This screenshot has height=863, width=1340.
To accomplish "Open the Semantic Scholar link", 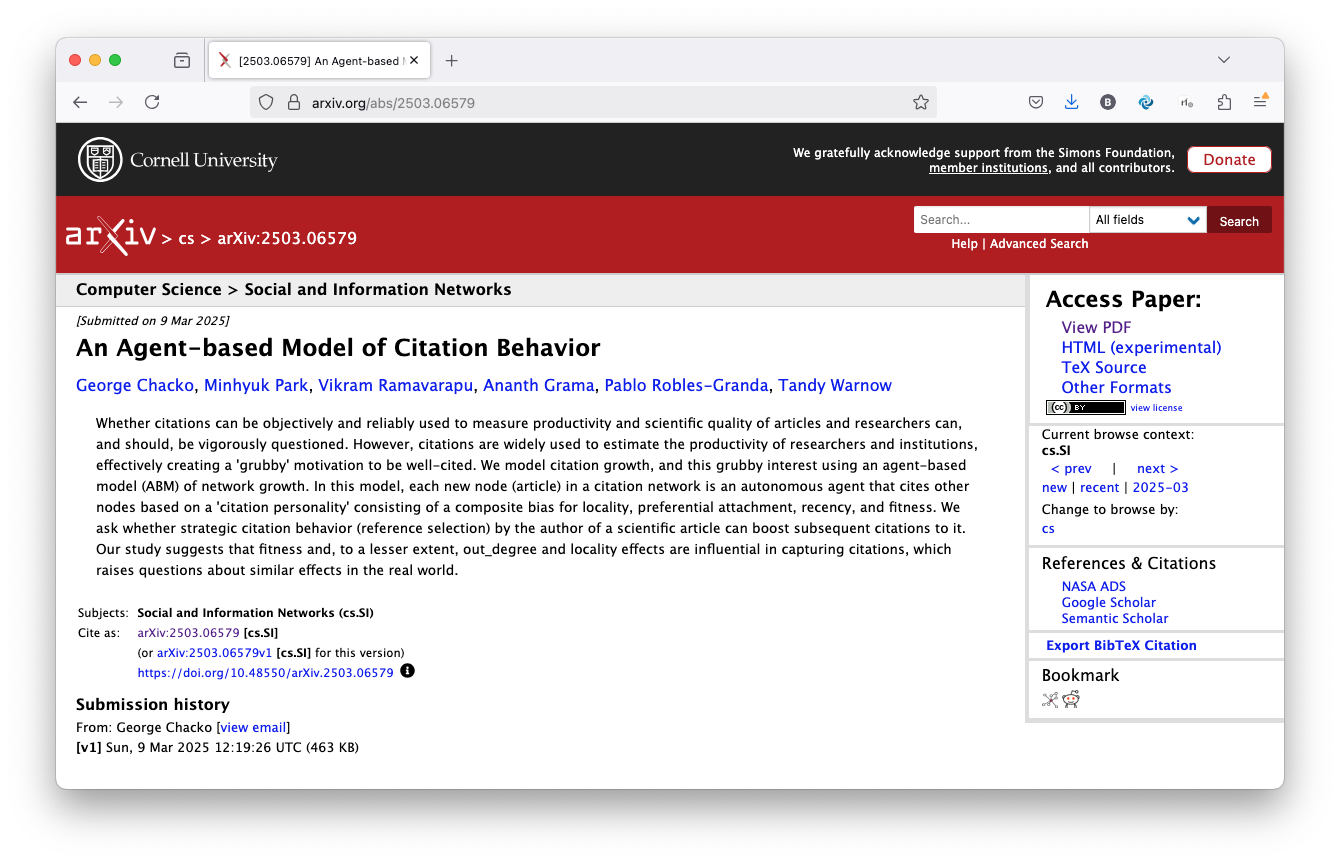I will coord(1115,619).
